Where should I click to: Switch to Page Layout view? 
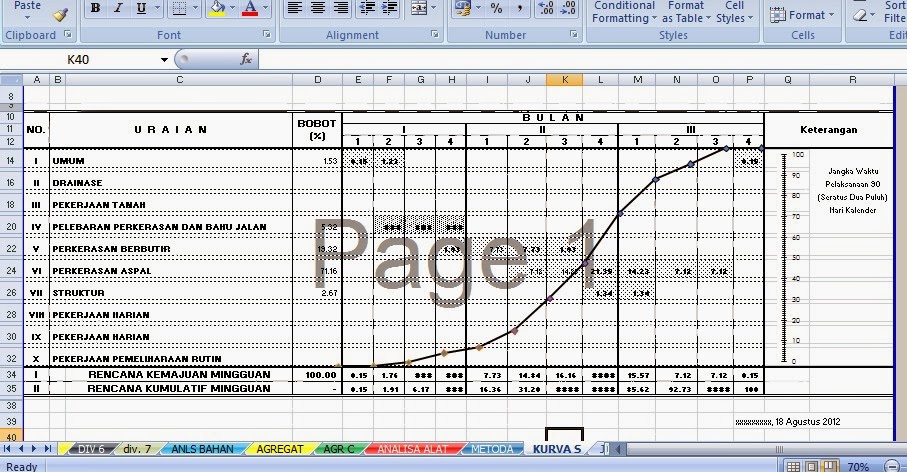pos(812,466)
